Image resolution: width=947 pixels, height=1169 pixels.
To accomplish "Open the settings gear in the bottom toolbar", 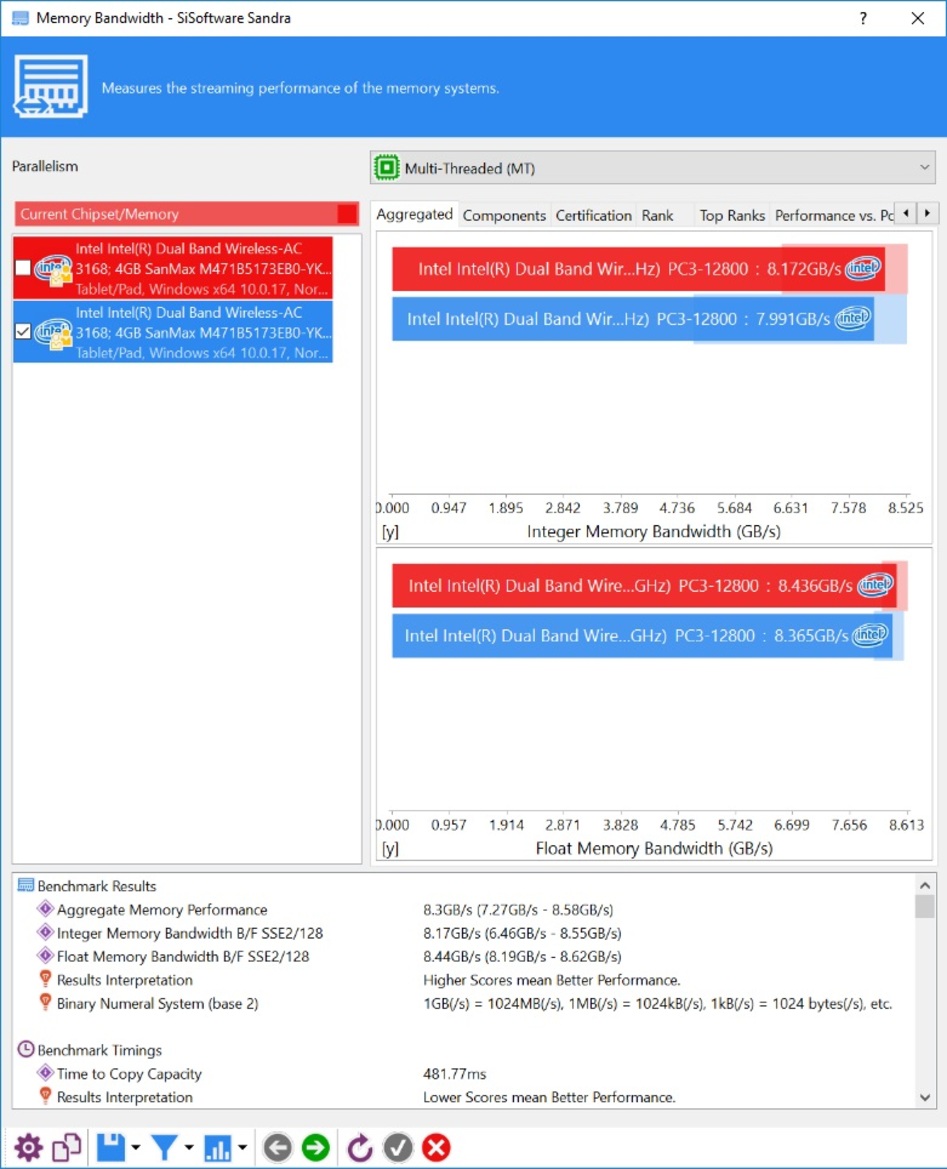I will (28, 1147).
